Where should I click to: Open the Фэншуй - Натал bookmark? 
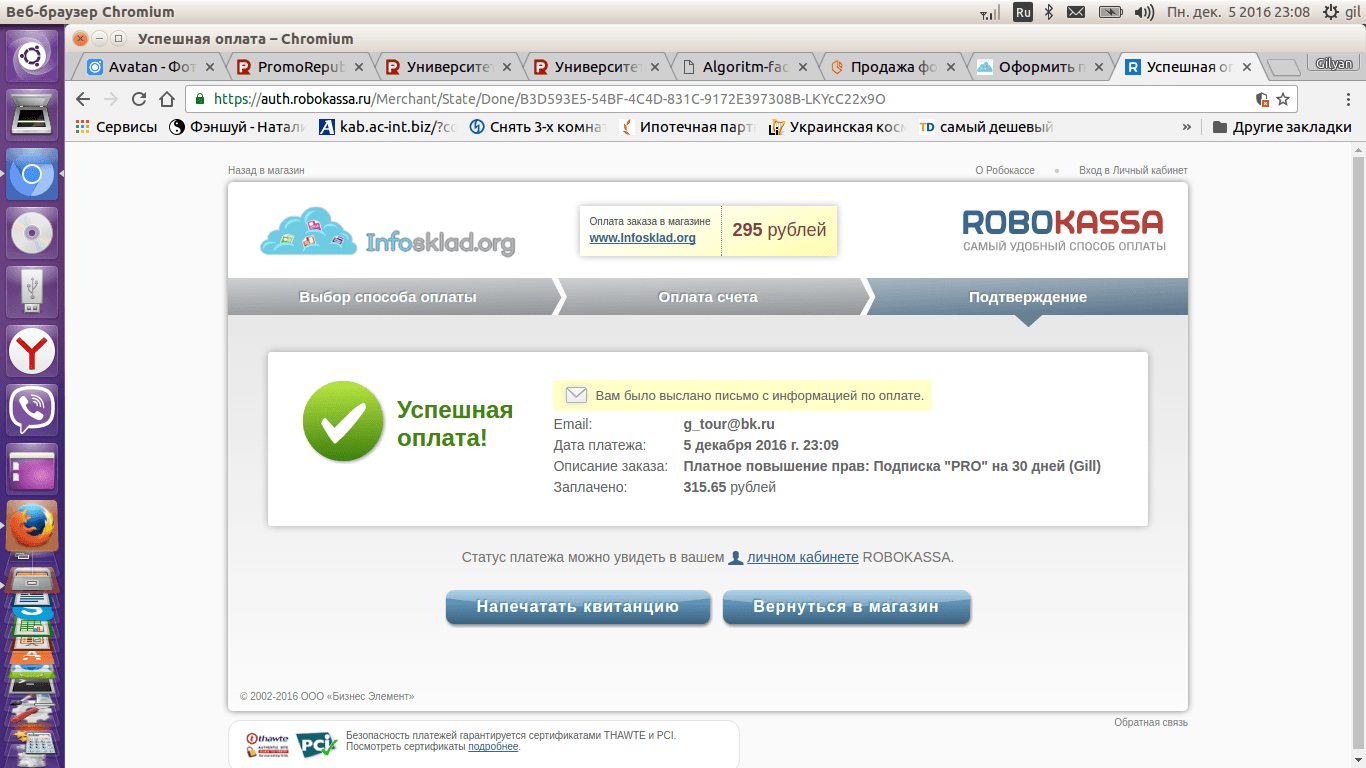pyautogui.click(x=238, y=127)
